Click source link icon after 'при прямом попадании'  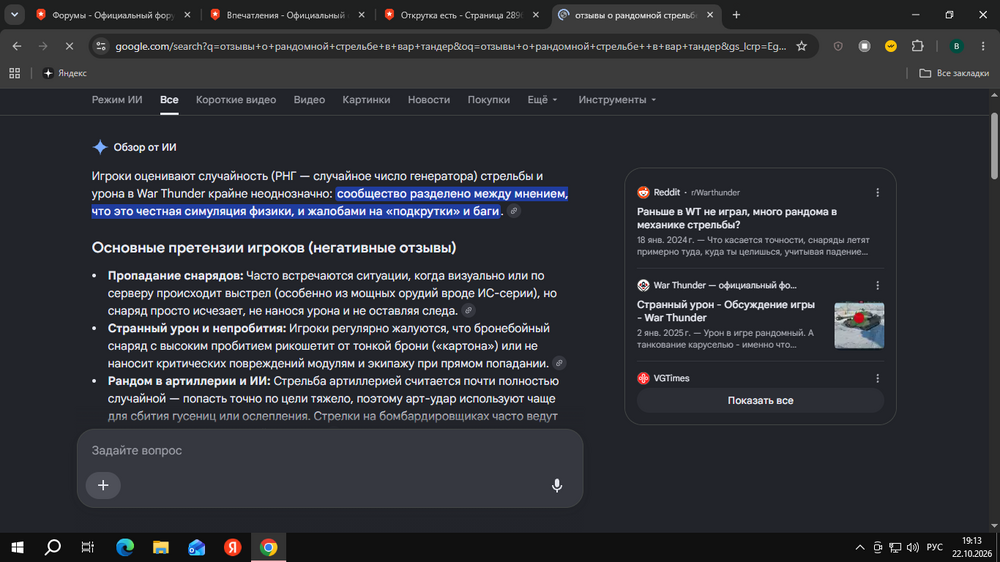(559, 364)
